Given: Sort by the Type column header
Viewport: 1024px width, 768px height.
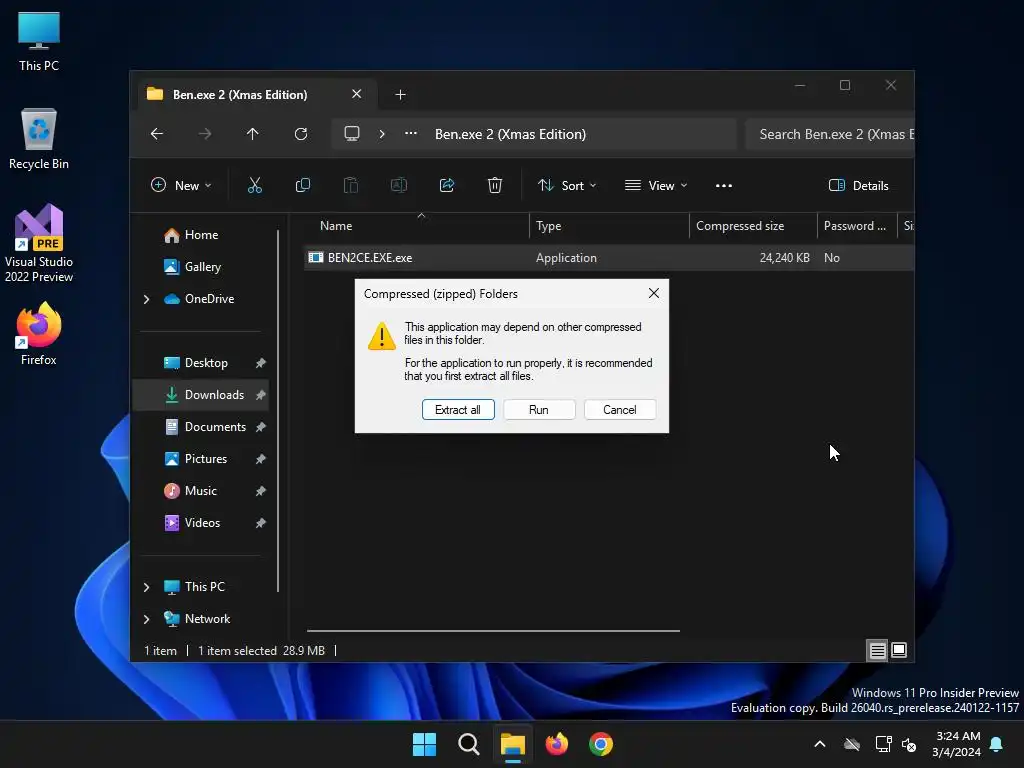Looking at the screenshot, I should pyautogui.click(x=609, y=226).
